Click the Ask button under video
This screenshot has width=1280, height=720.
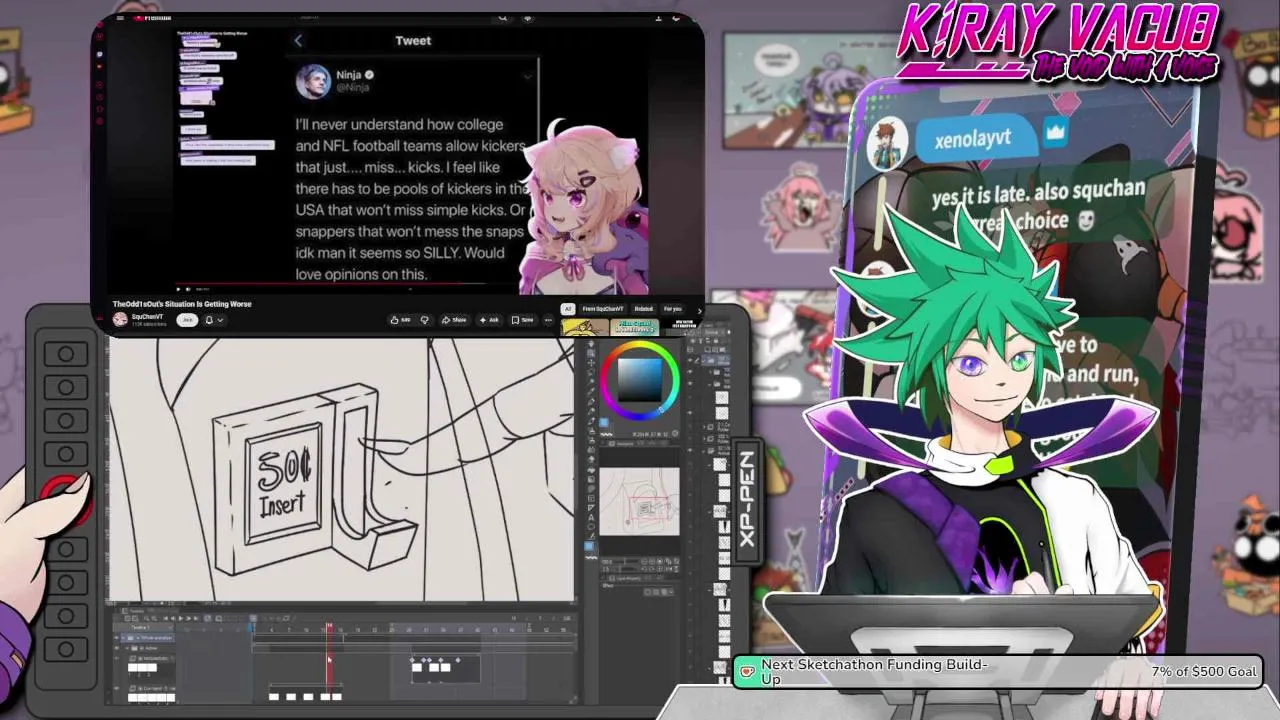[489, 320]
